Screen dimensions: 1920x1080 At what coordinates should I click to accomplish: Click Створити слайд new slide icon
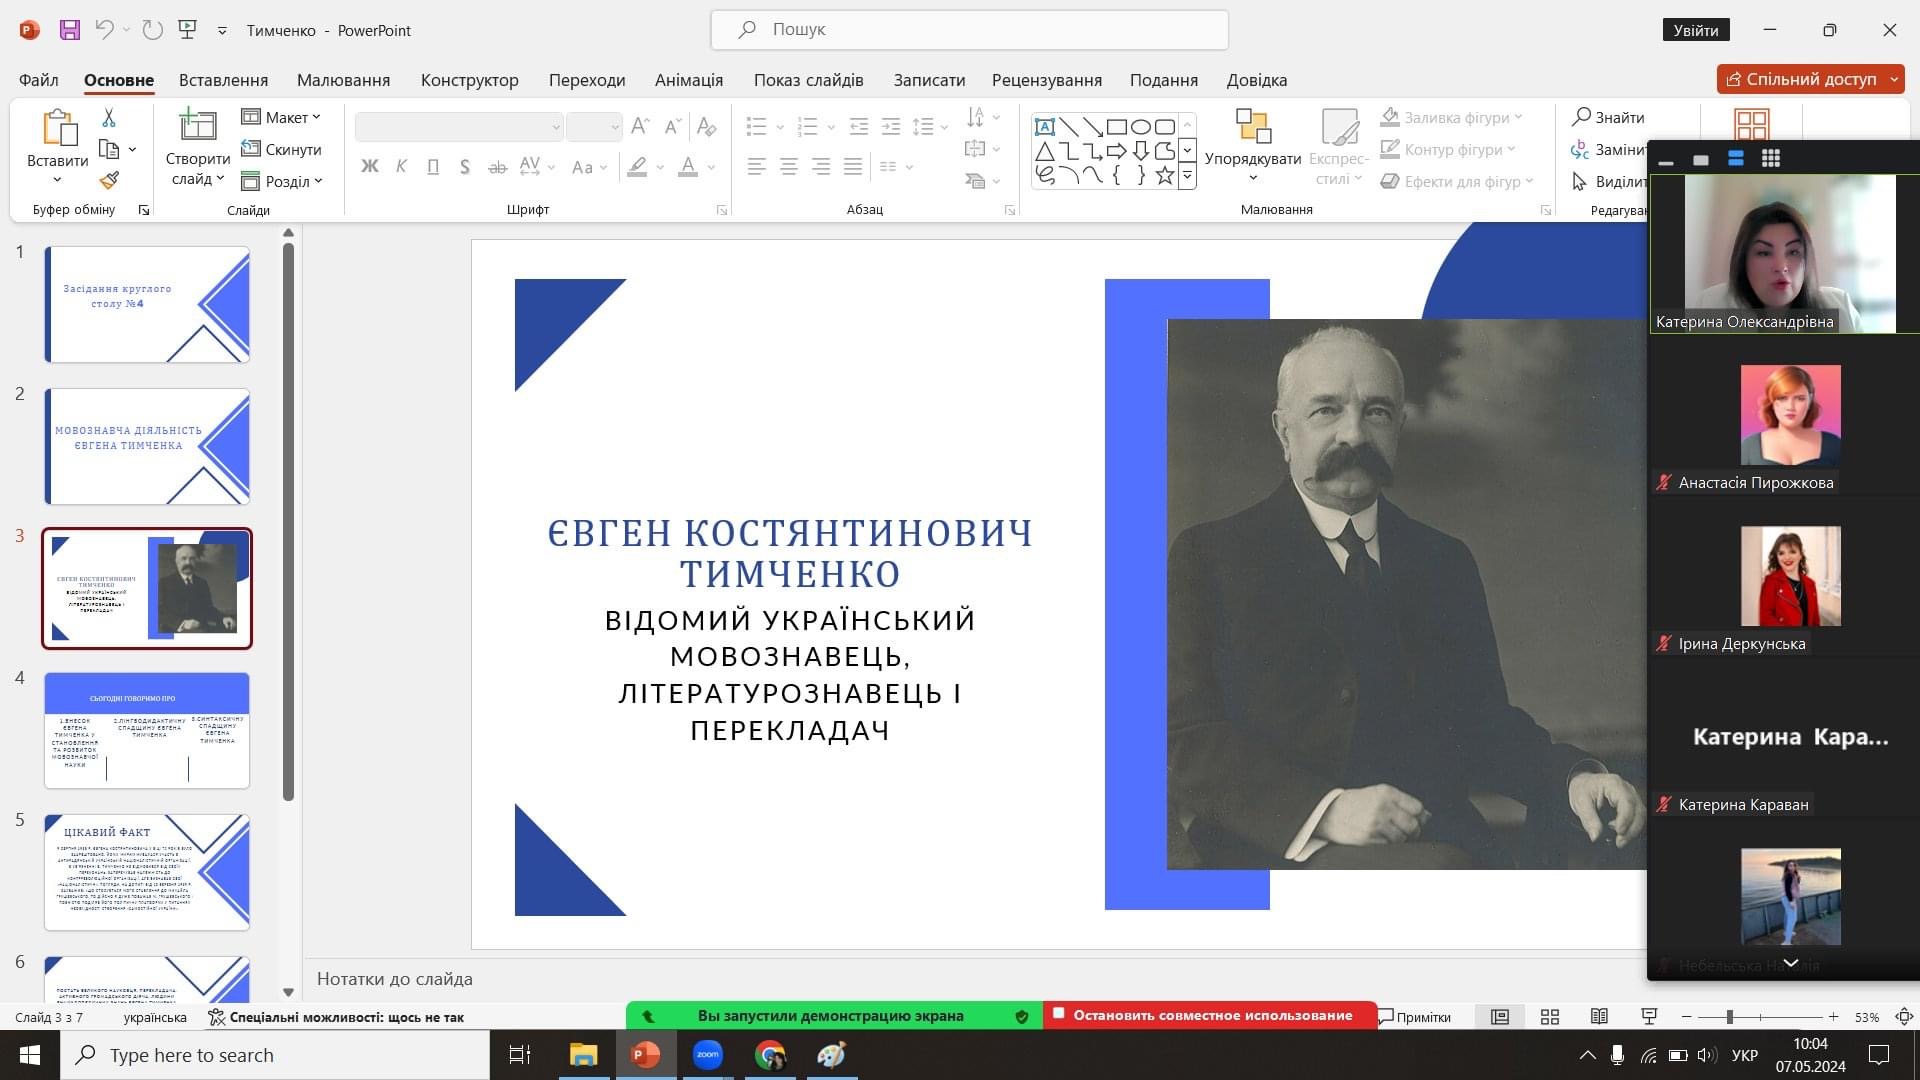pos(197,127)
